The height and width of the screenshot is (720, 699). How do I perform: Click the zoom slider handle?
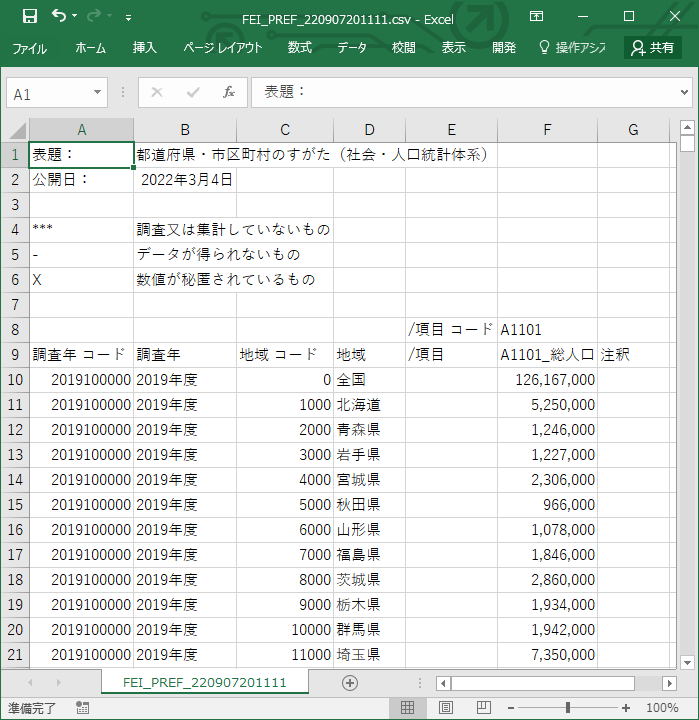[567, 708]
